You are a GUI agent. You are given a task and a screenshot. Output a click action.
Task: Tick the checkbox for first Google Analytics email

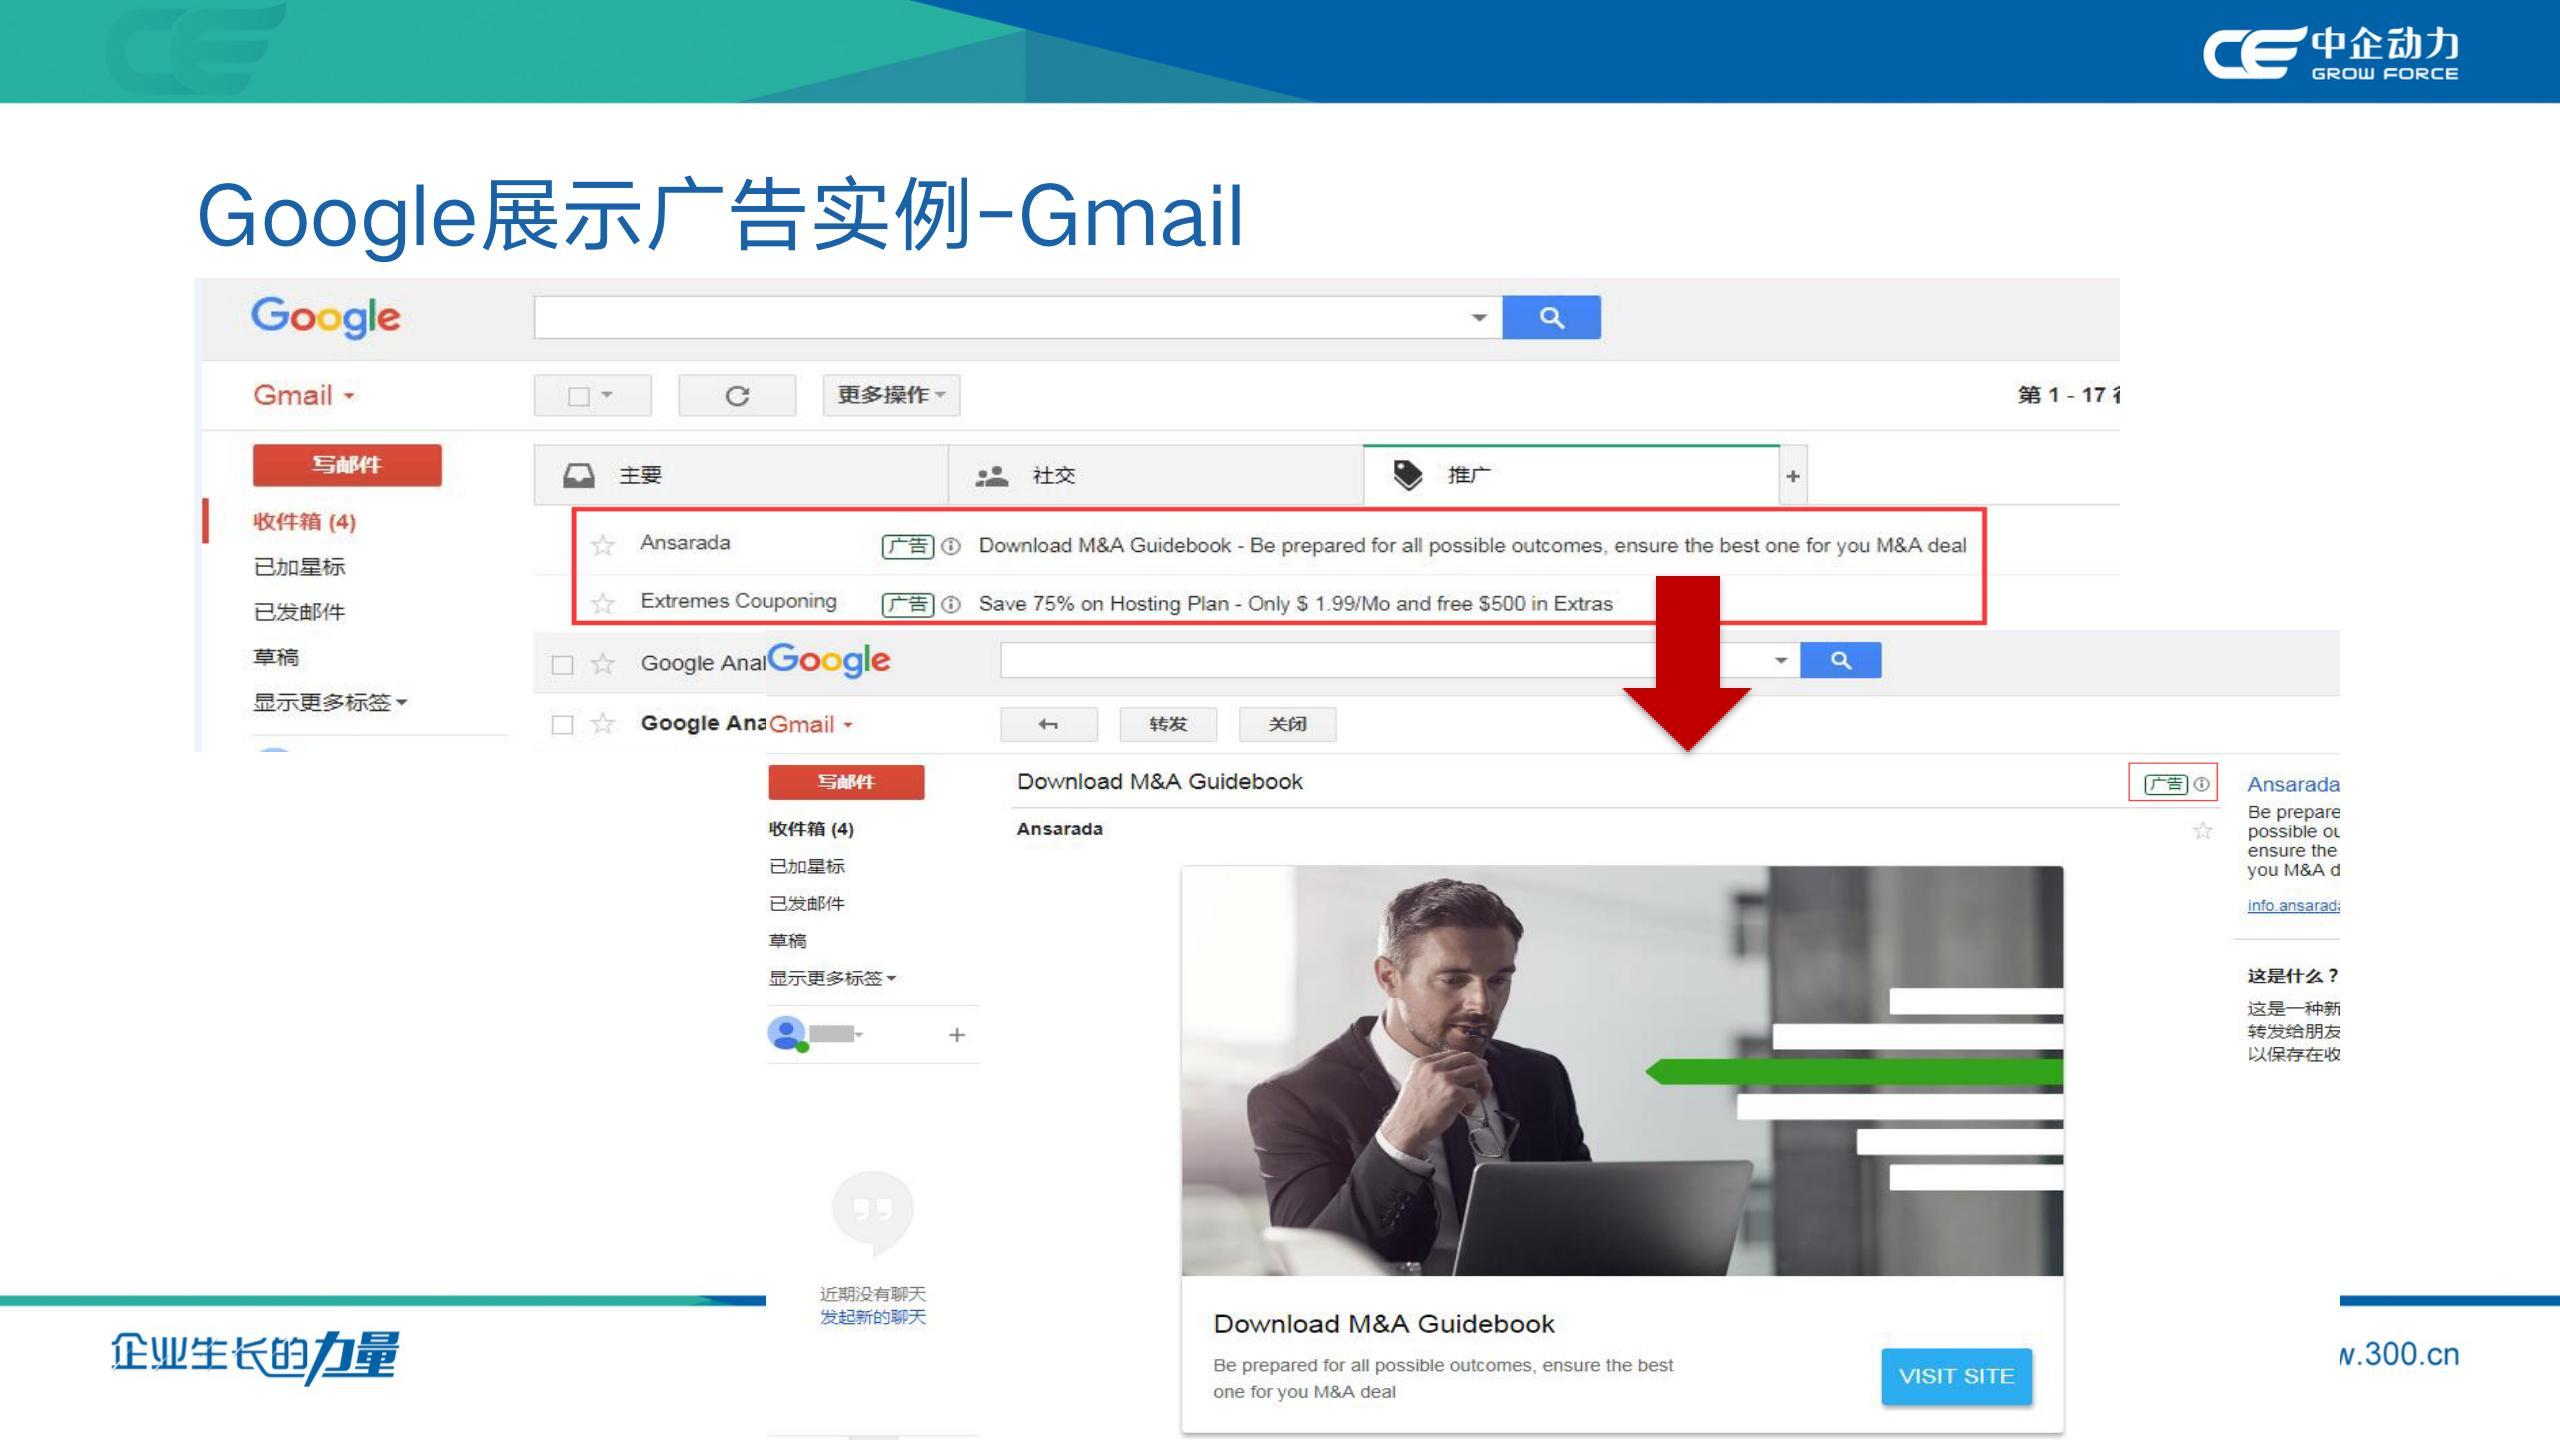point(563,665)
